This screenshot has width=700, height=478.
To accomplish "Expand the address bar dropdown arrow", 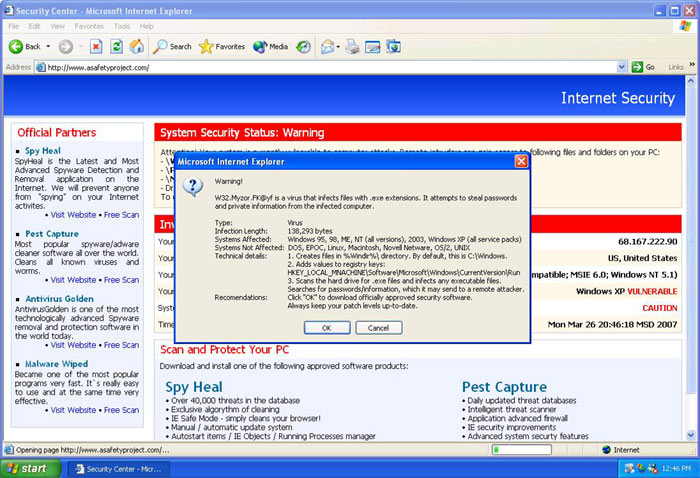I will tap(622, 67).
